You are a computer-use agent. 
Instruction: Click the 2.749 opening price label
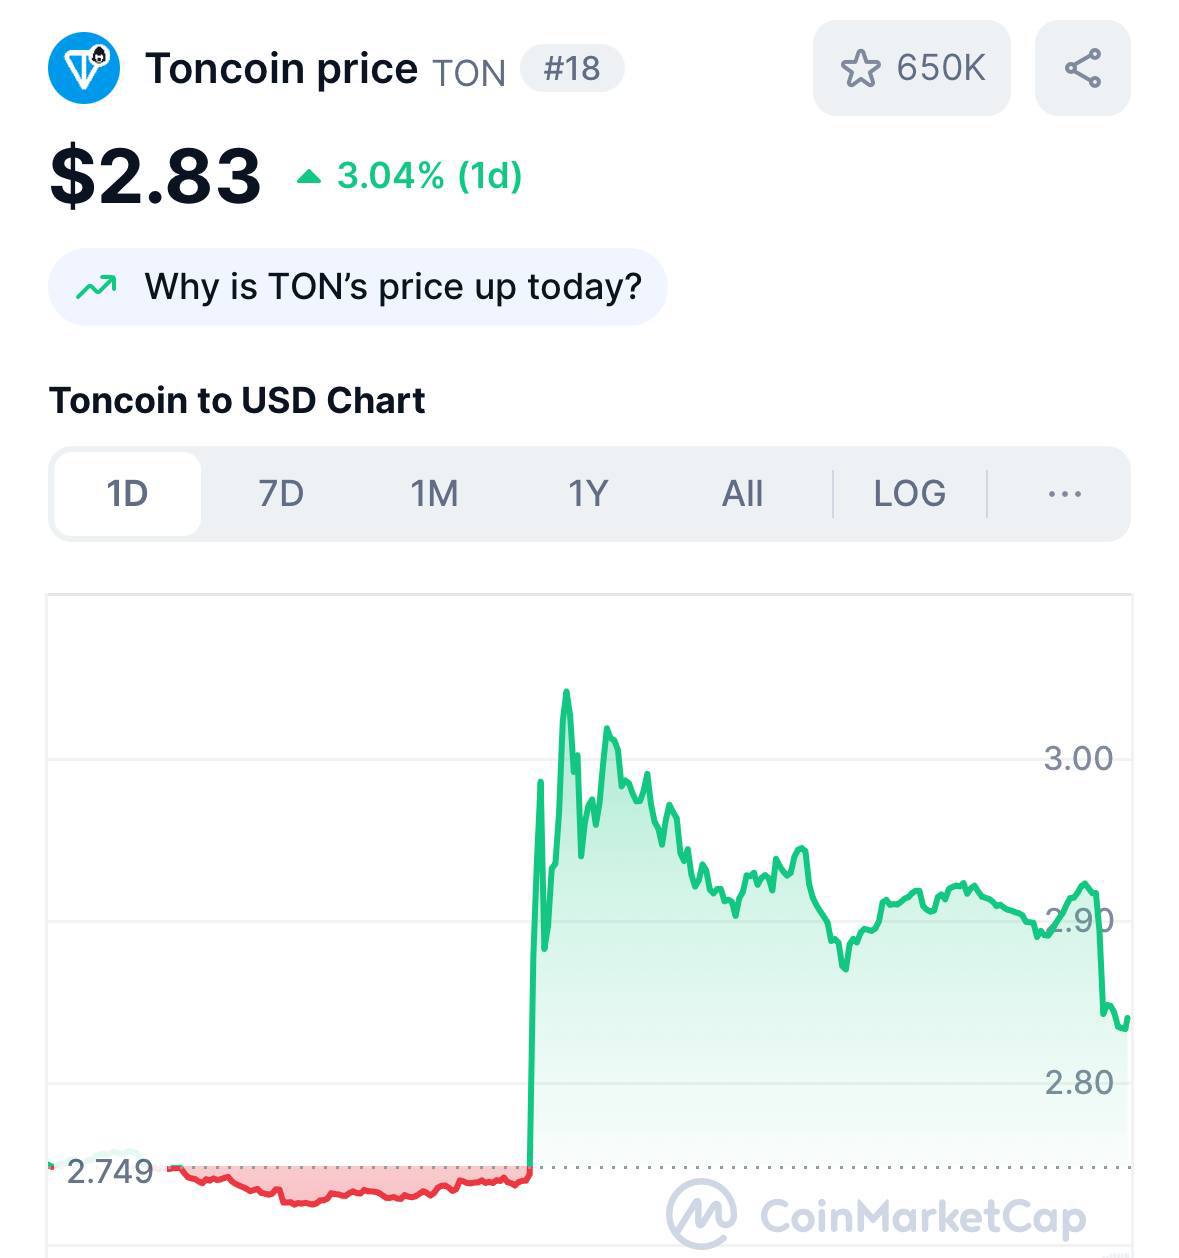point(110,1171)
